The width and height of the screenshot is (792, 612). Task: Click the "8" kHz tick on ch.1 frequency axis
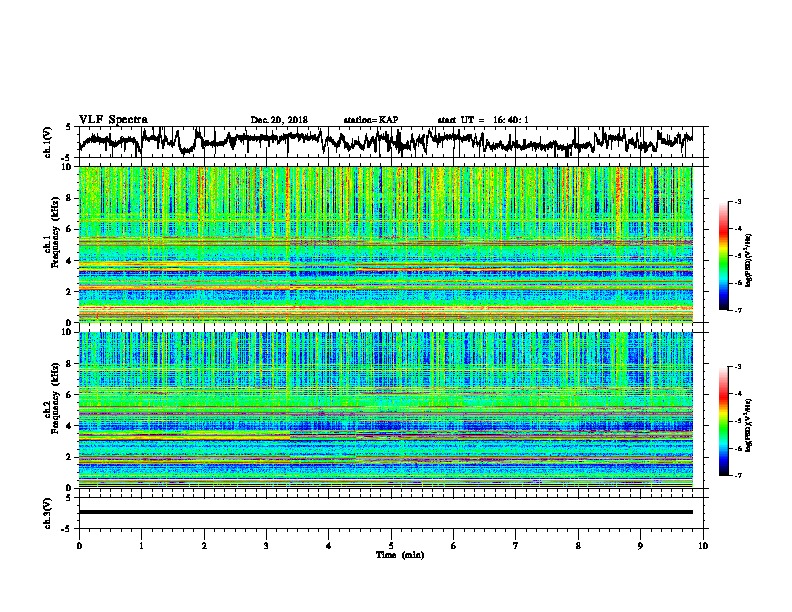tap(71, 198)
